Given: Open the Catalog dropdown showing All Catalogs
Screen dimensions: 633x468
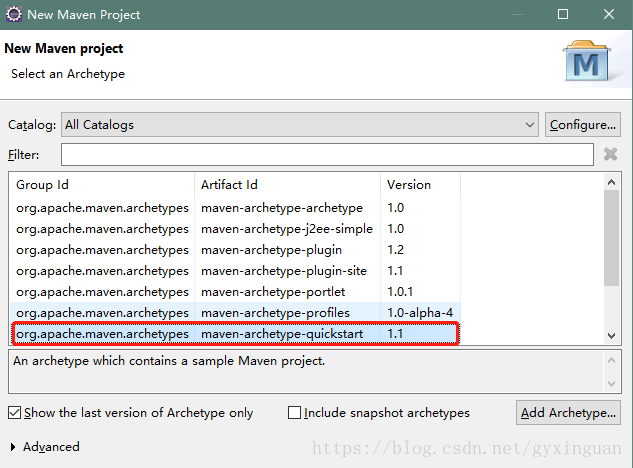Looking at the screenshot, I should [300, 125].
